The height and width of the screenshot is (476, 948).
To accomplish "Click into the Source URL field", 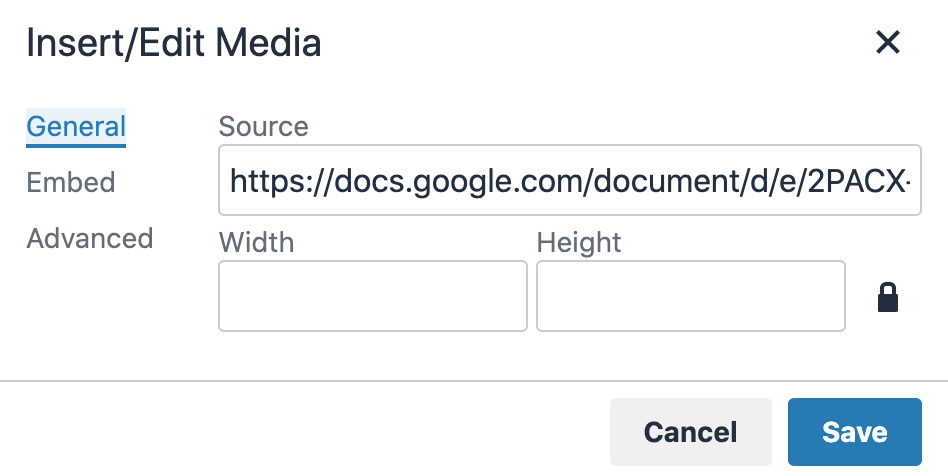I will pos(569,181).
